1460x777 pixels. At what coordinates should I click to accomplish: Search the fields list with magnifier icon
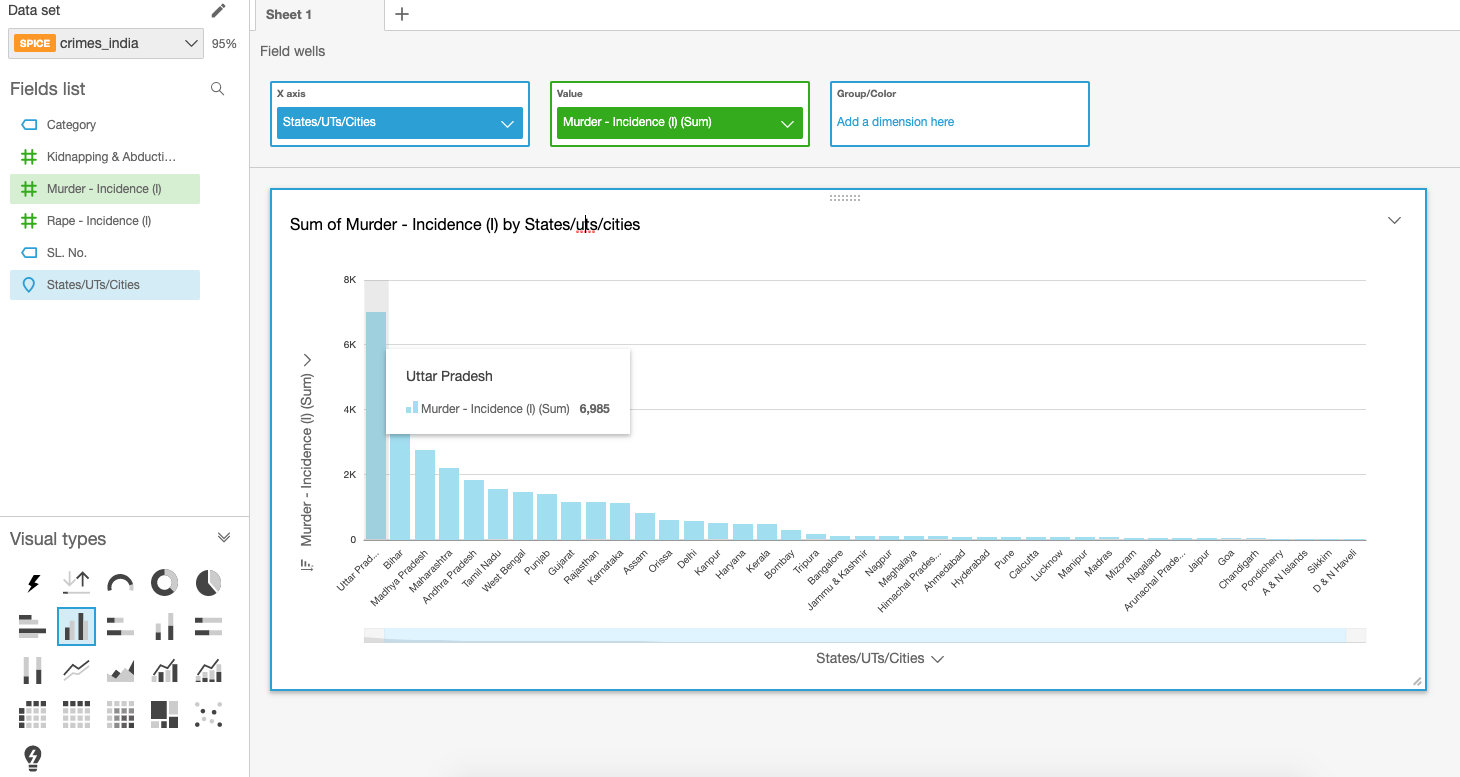(x=217, y=89)
